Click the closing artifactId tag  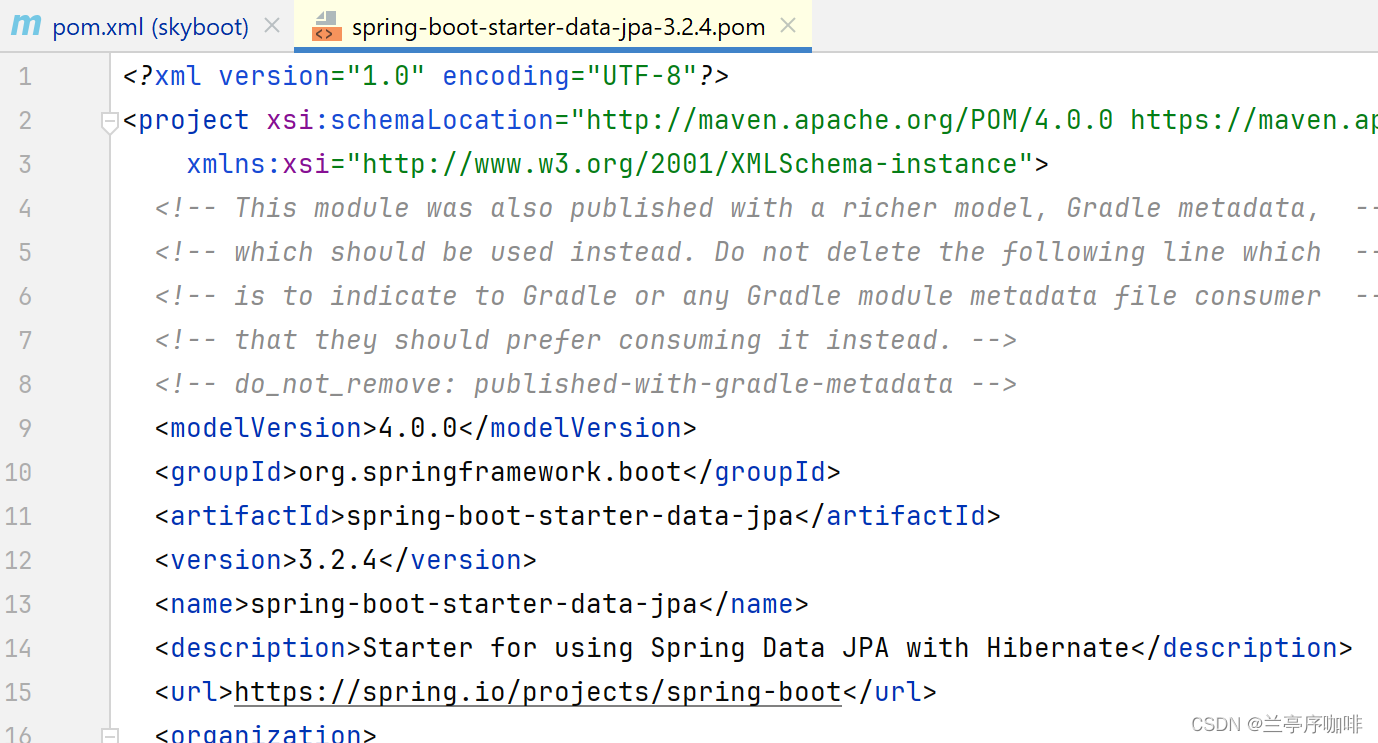pyautogui.click(x=898, y=516)
